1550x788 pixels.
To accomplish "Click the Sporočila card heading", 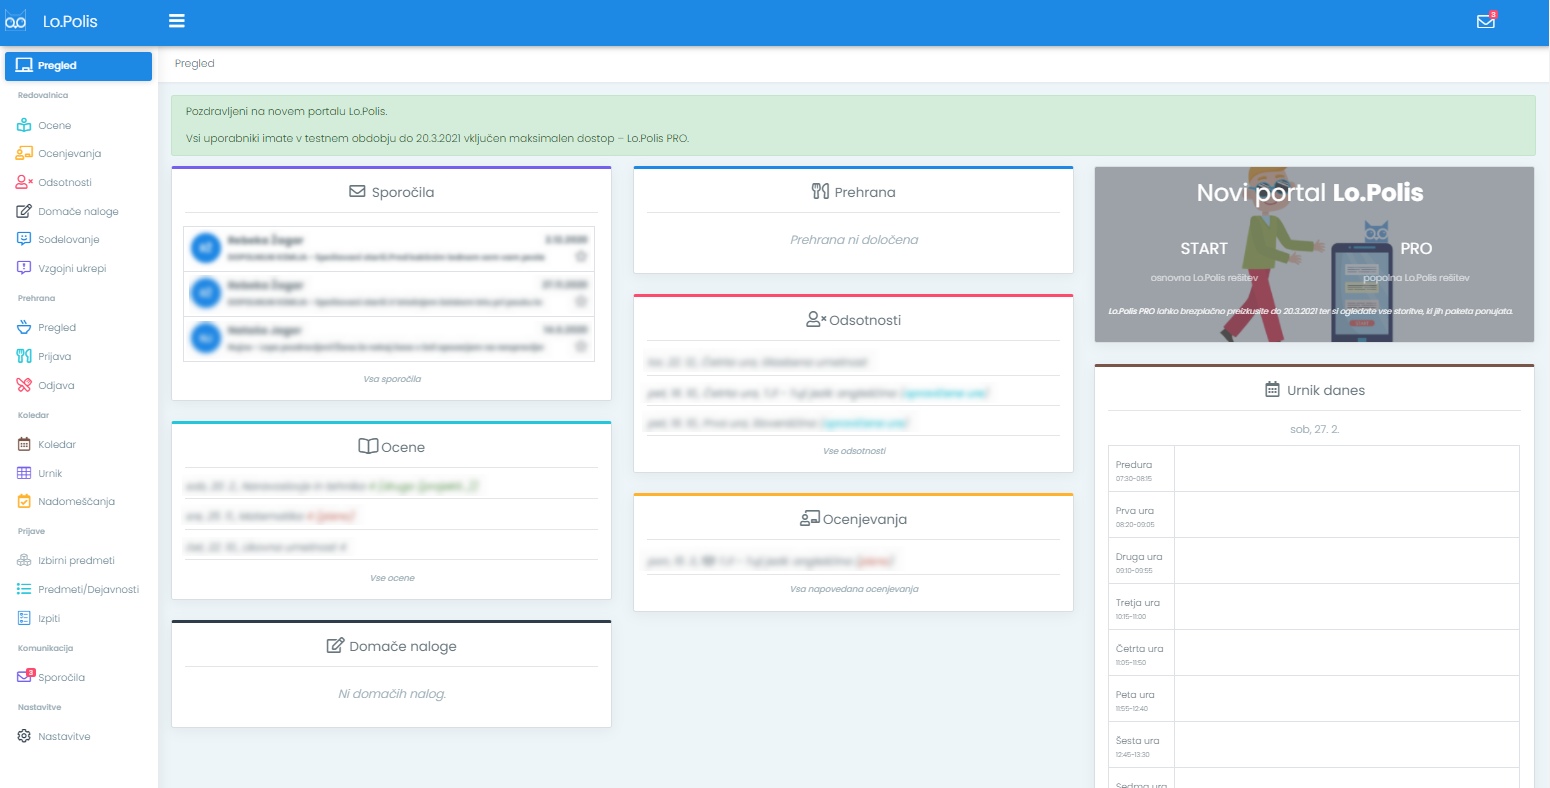I will [x=392, y=192].
